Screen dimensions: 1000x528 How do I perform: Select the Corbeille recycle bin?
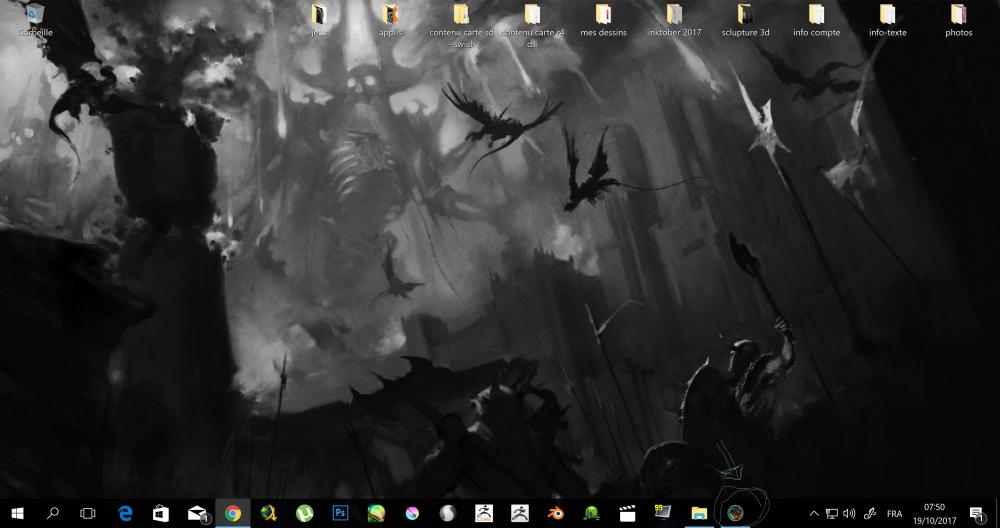tap(35, 20)
